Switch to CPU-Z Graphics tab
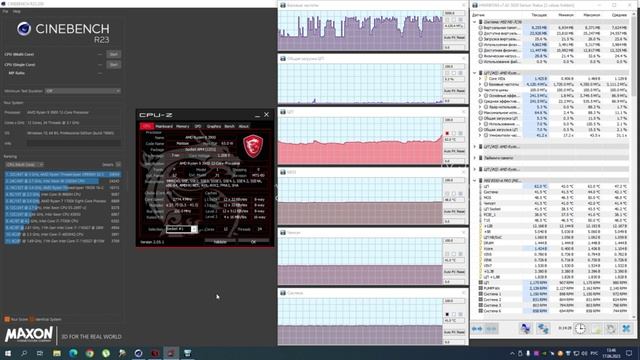 tap(213, 126)
